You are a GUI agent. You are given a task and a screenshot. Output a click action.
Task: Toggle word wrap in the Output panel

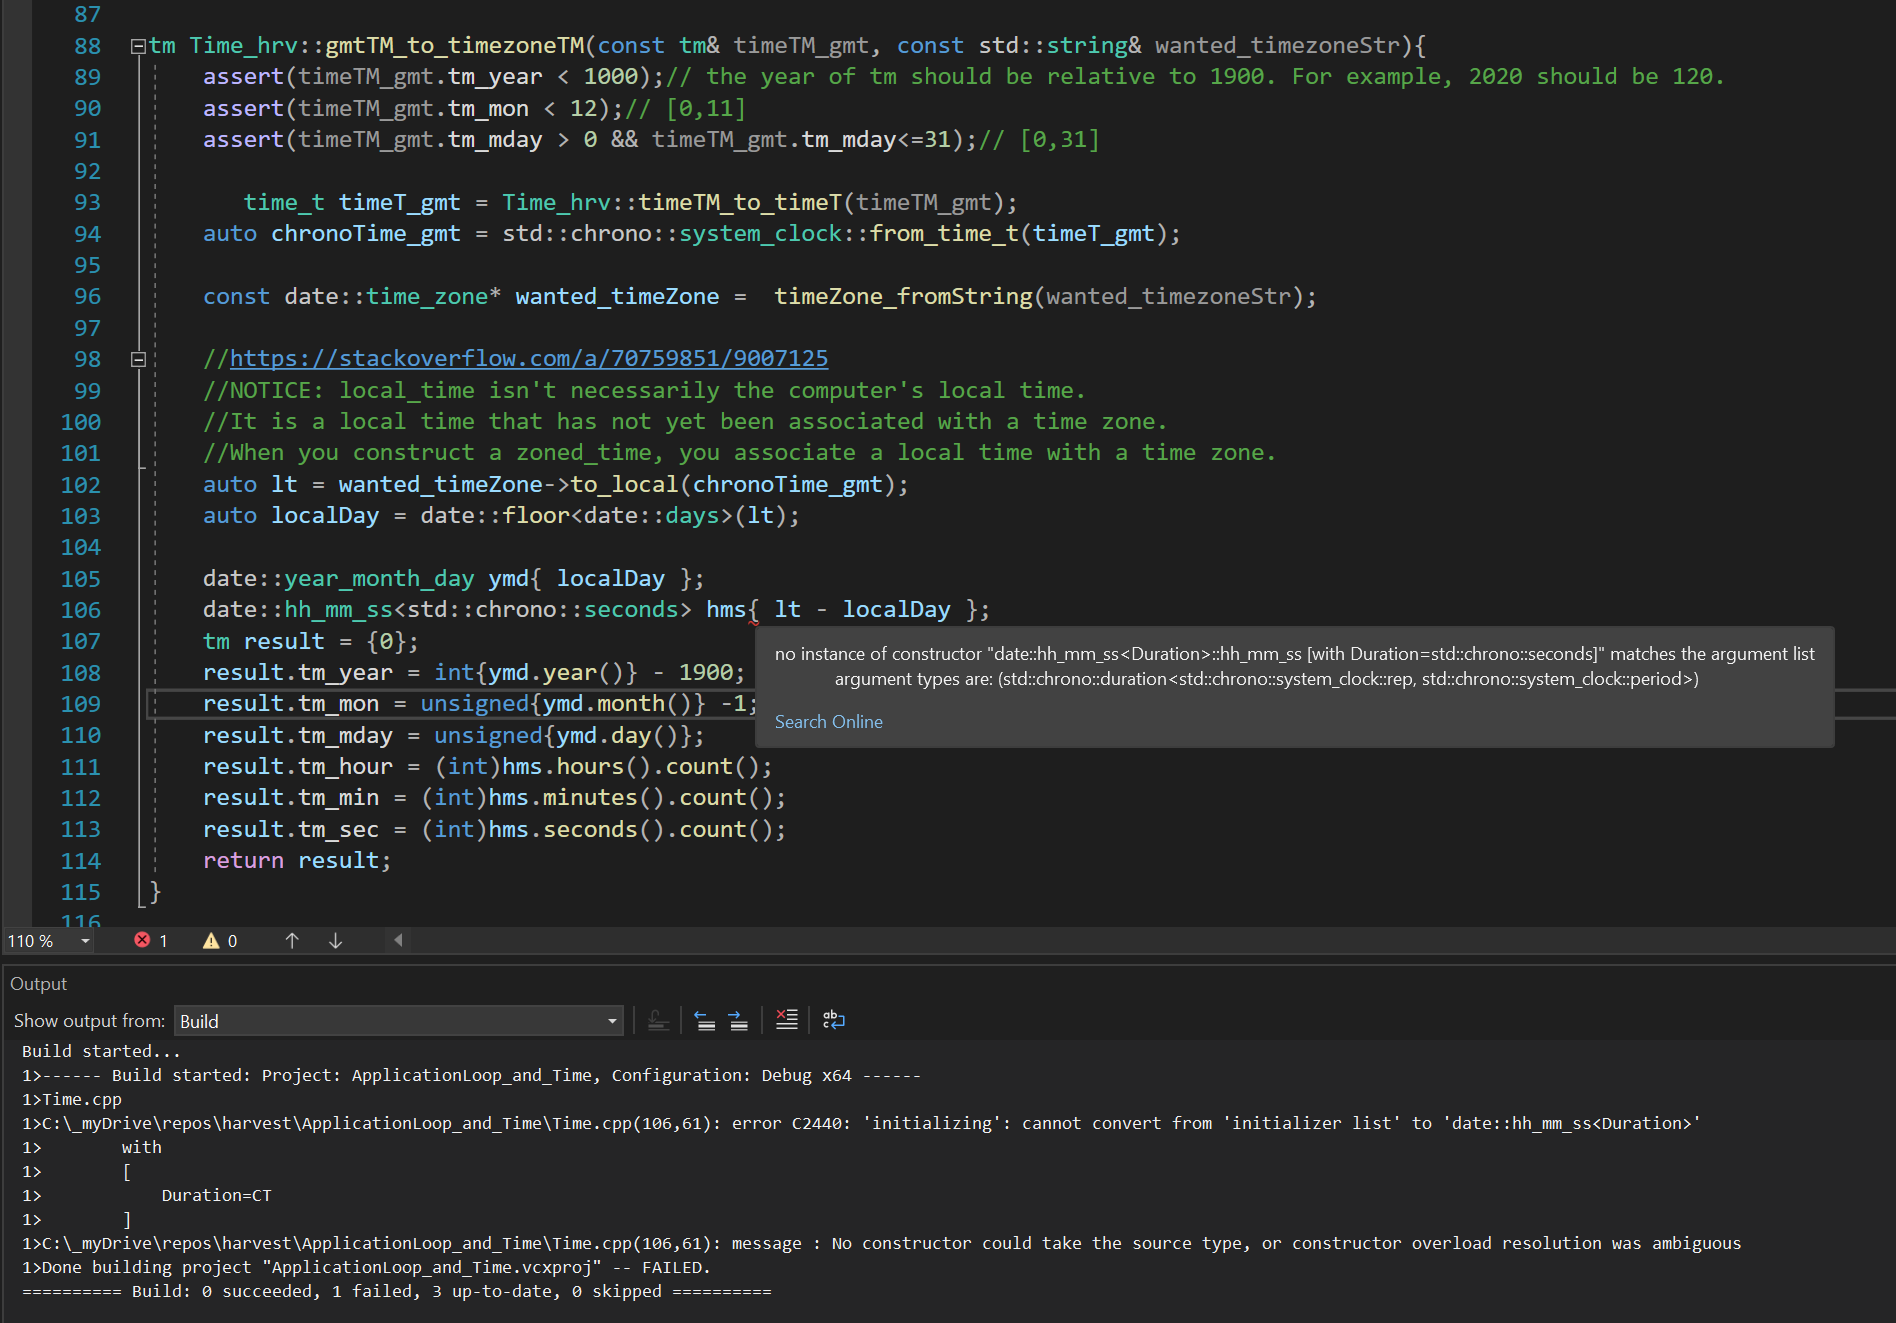pos(834,1020)
